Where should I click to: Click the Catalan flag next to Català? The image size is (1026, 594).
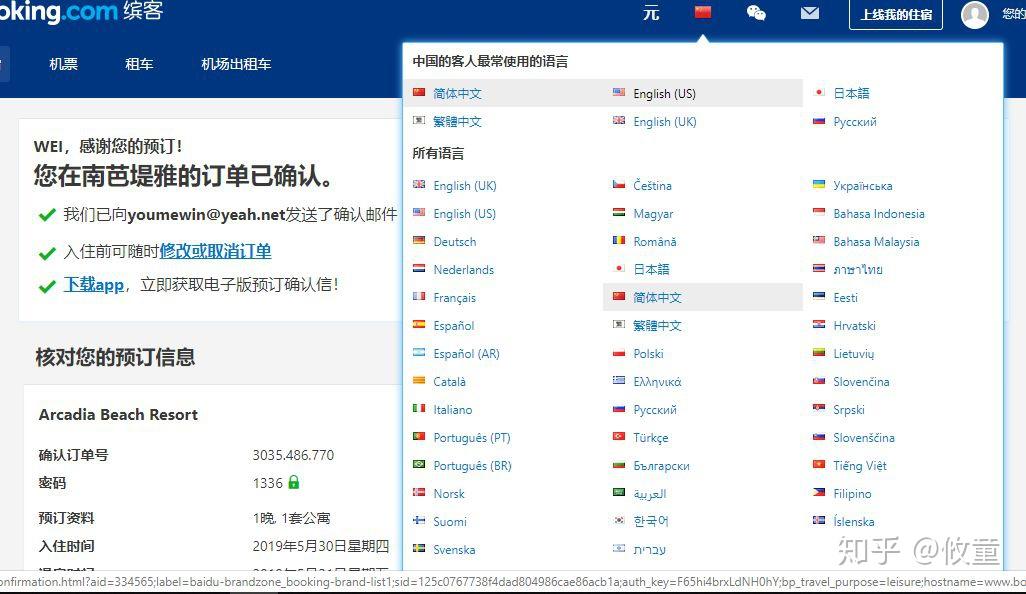[419, 381]
